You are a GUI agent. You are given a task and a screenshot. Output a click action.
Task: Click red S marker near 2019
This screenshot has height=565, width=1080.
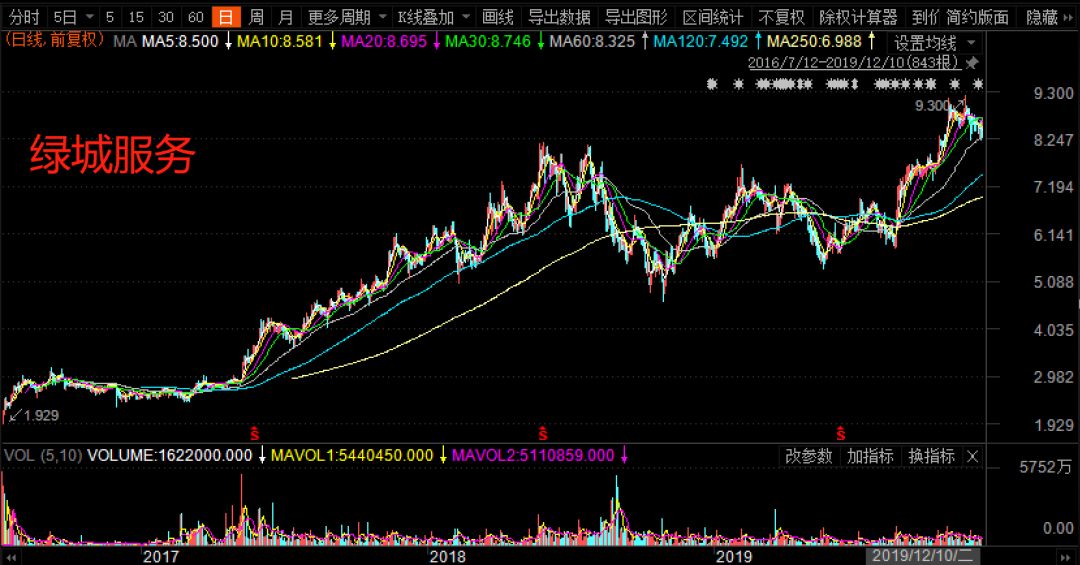[840, 434]
